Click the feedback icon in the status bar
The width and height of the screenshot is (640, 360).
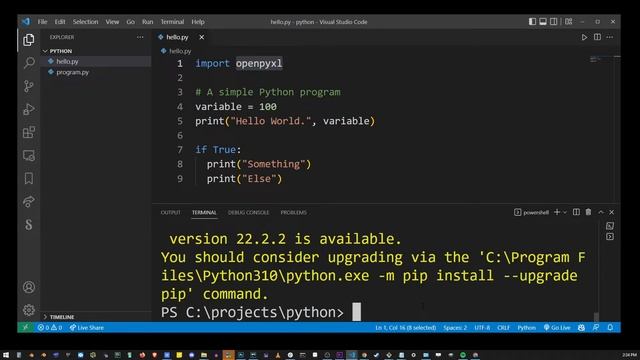click(596, 327)
